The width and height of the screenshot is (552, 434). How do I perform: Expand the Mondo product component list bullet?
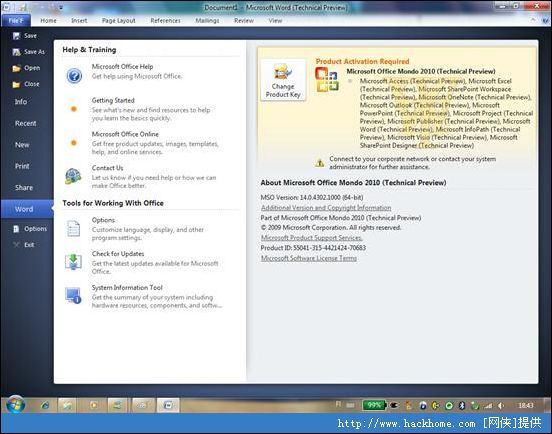pyautogui.click(x=350, y=81)
